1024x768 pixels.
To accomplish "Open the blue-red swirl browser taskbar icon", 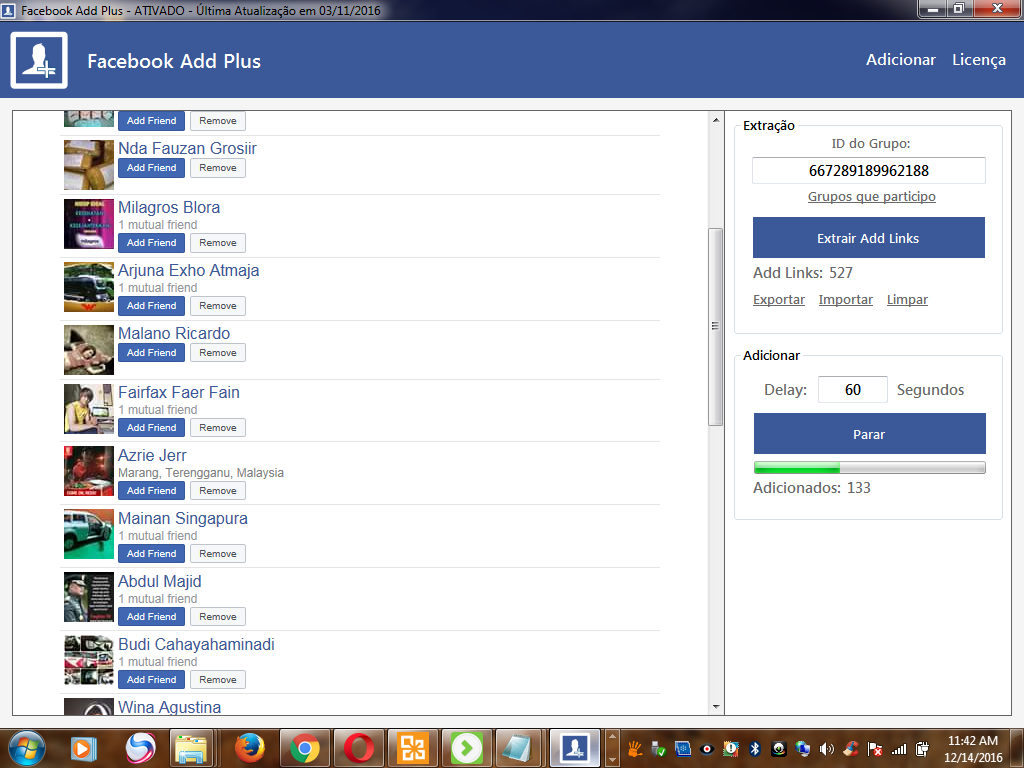I will pyautogui.click(x=139, y=748).
